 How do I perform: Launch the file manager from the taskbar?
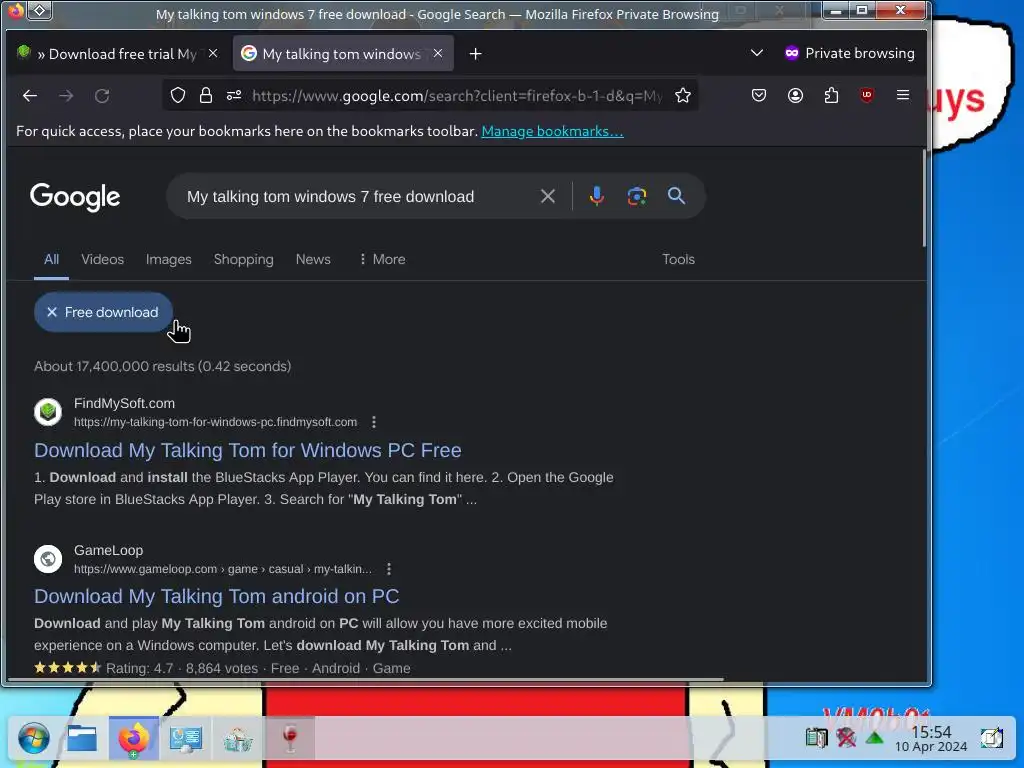82,739
